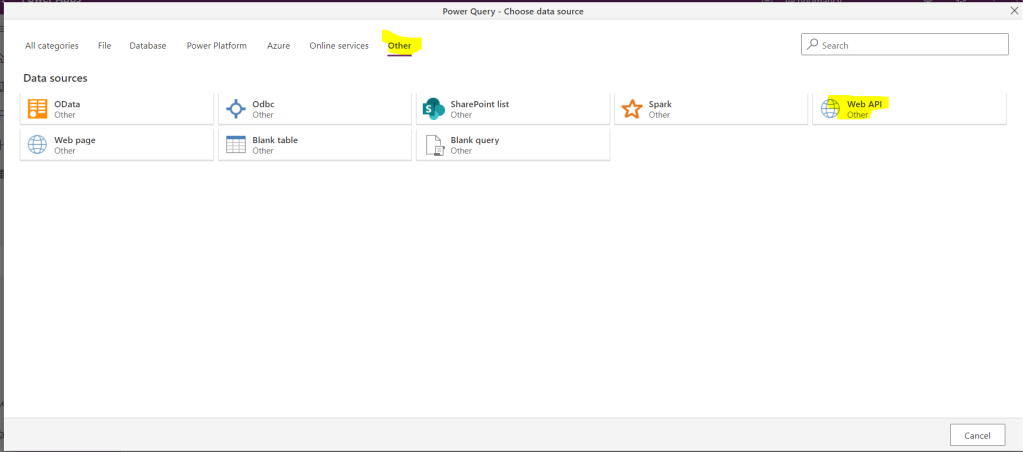Switch to the All categories tab
Image resolution: width=1023 pixels, height=452 pixels.
[52, 46]
